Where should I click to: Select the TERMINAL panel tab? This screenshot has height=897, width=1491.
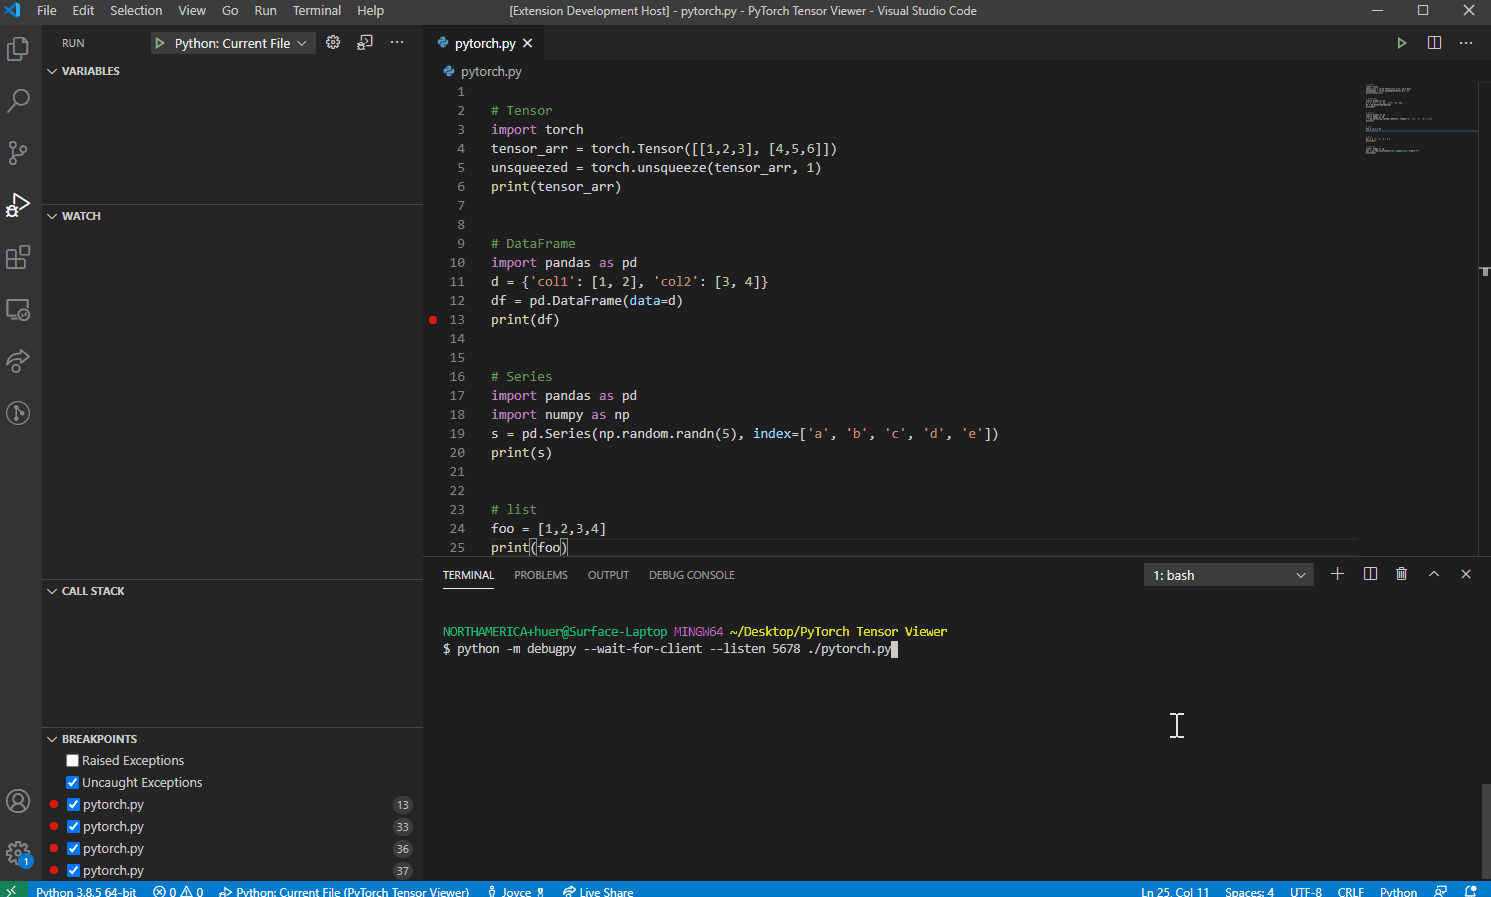click(468, 575)
